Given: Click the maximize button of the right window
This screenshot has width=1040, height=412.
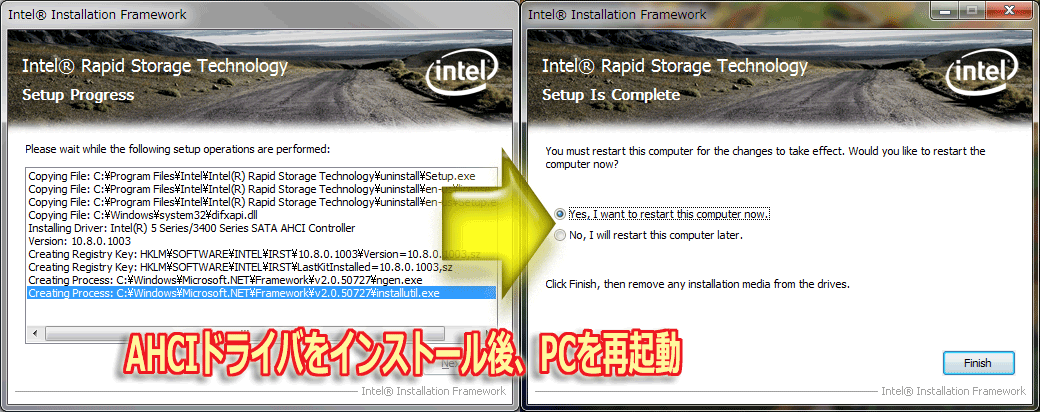Looking at the screenshot, I should pos(972,10).
